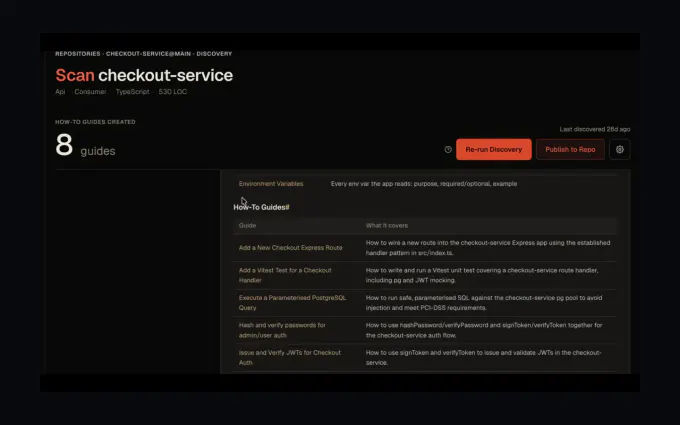
Task: Click the 530 LOC label
Action: point(173,92)
